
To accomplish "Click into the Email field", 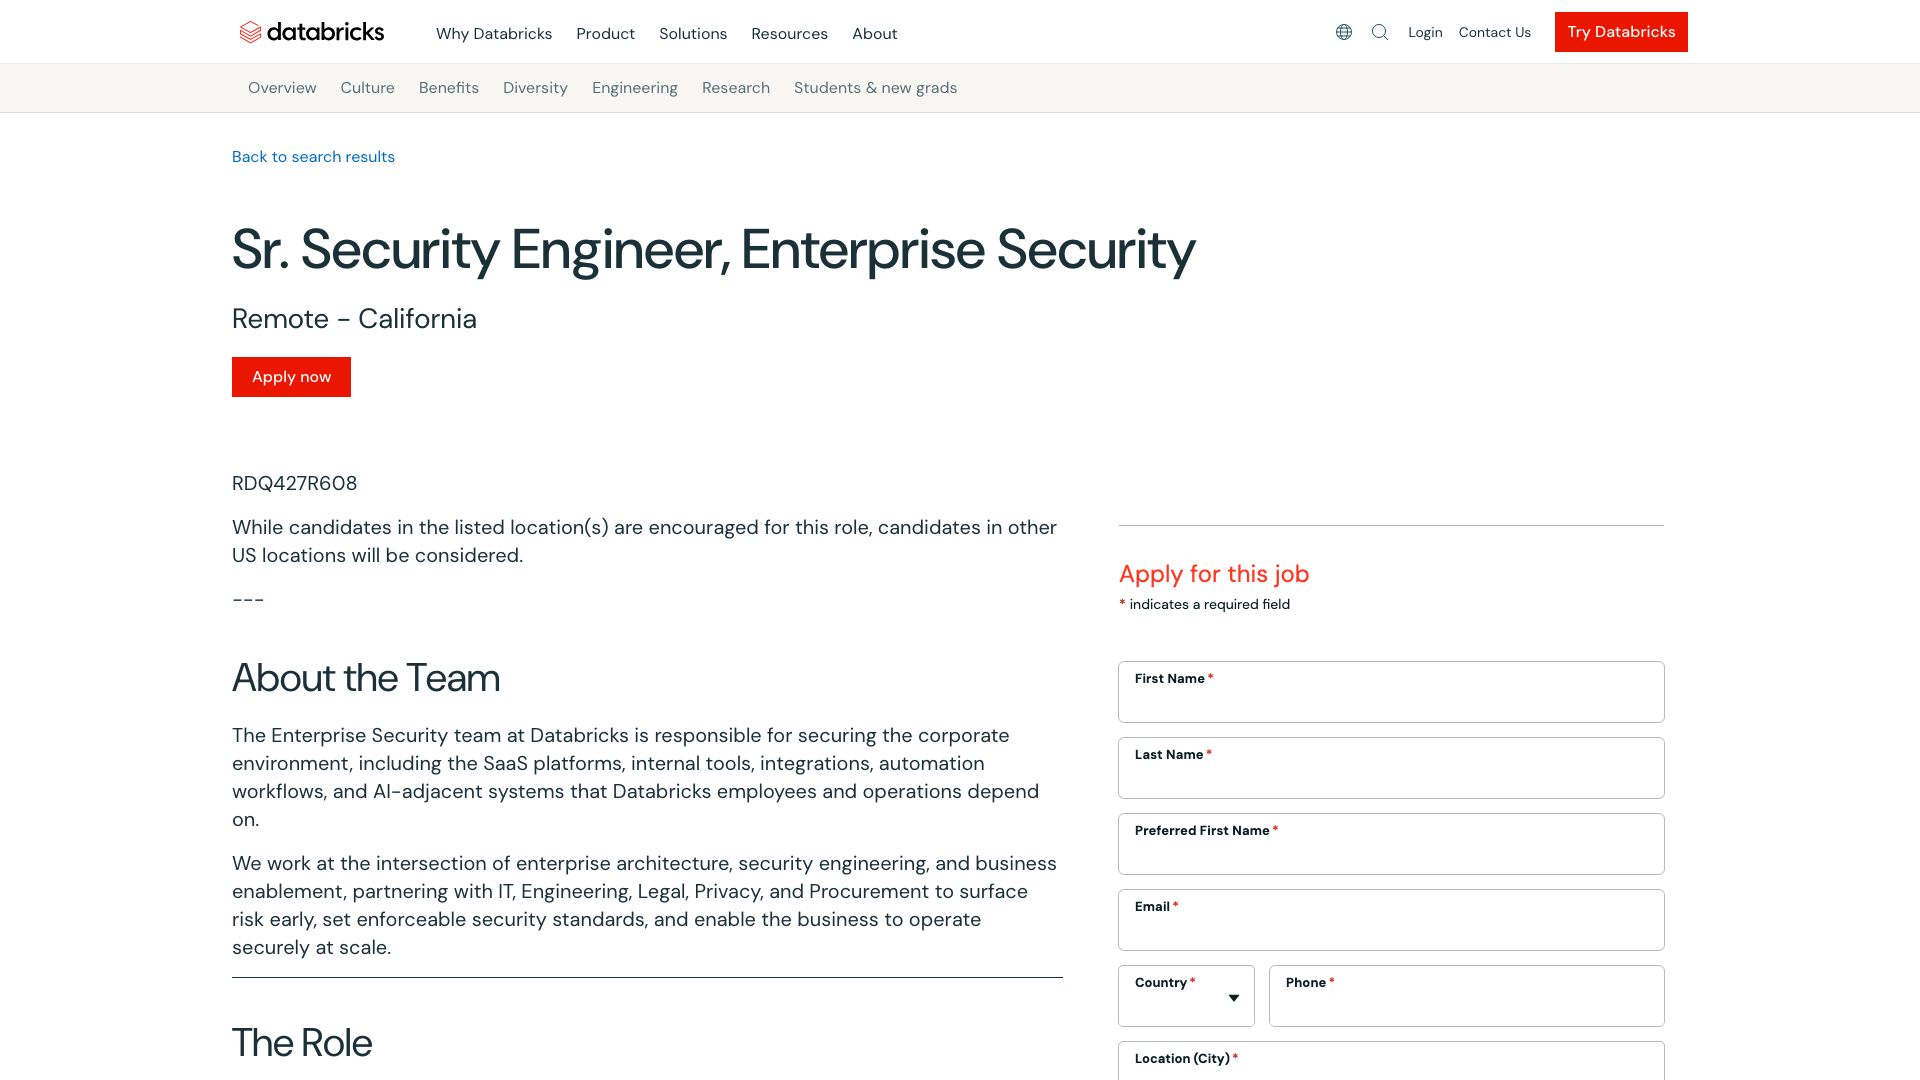I will point(1391,920).
